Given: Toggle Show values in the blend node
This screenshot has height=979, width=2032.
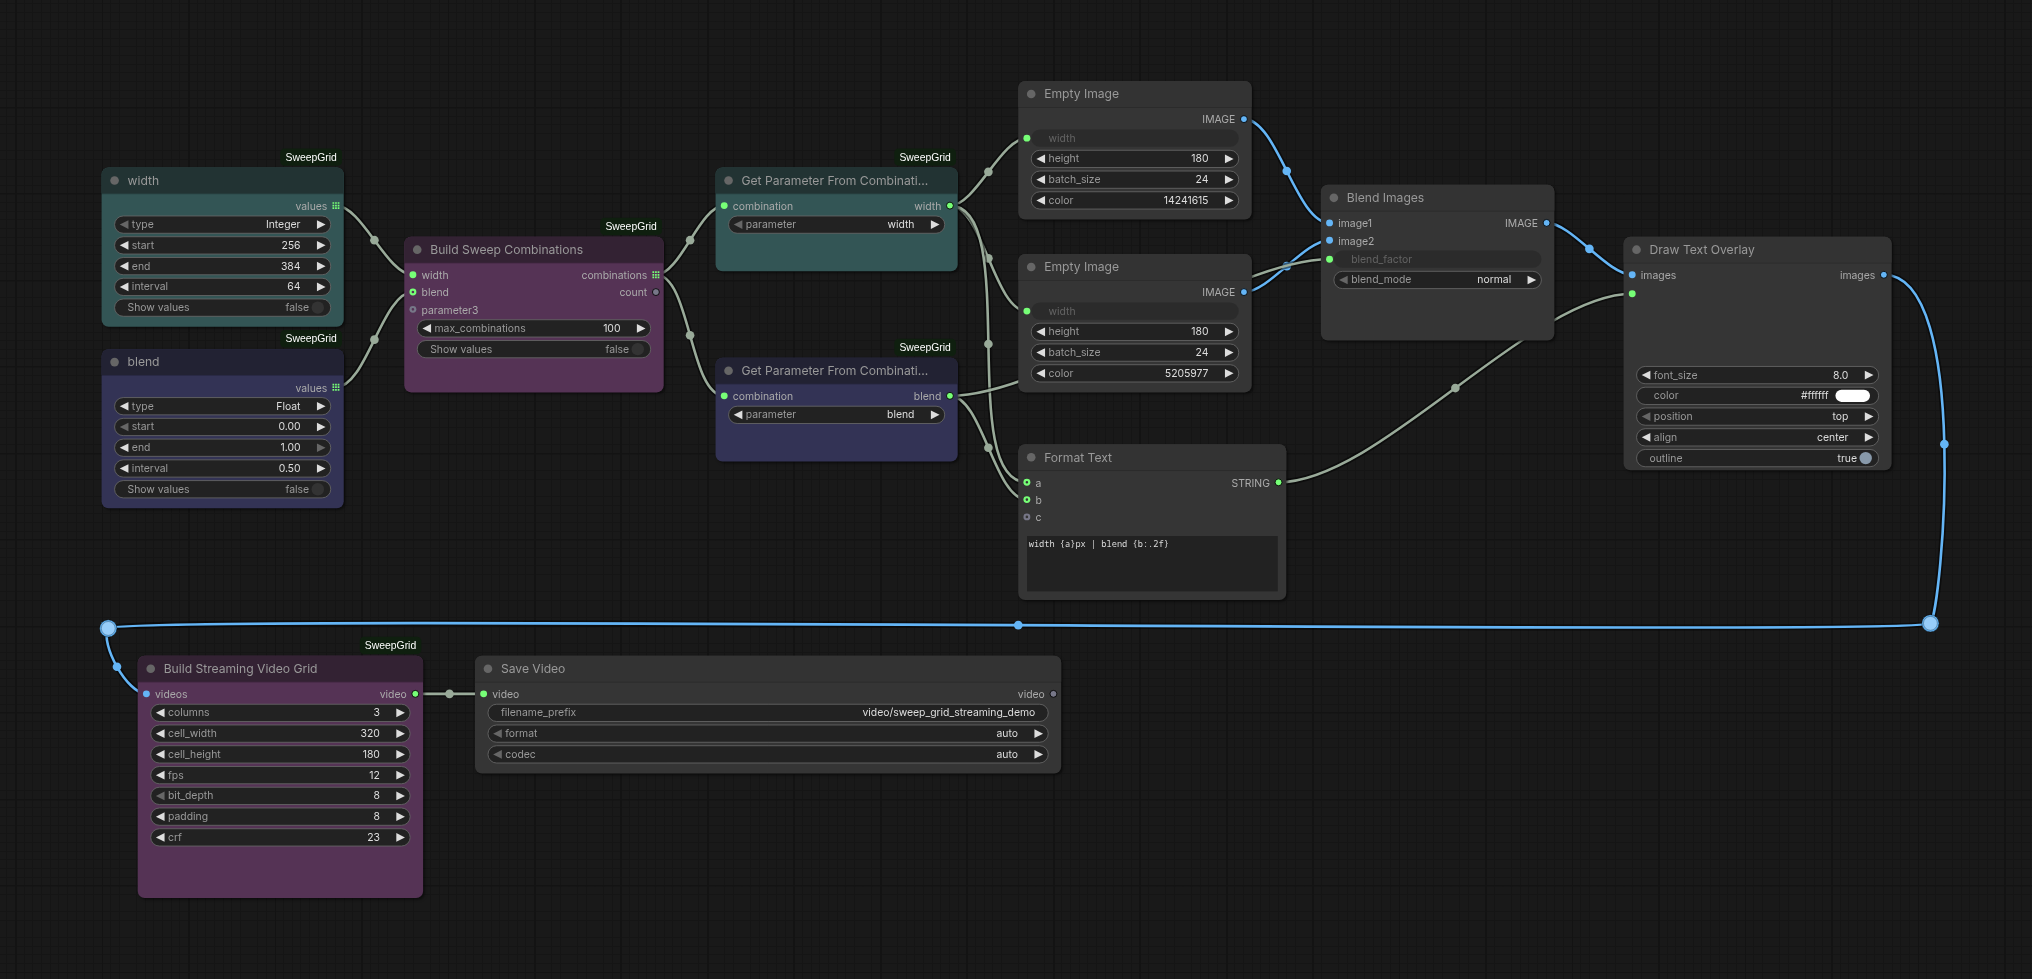Looking at the screenshot, I should [x=222, y=490].
